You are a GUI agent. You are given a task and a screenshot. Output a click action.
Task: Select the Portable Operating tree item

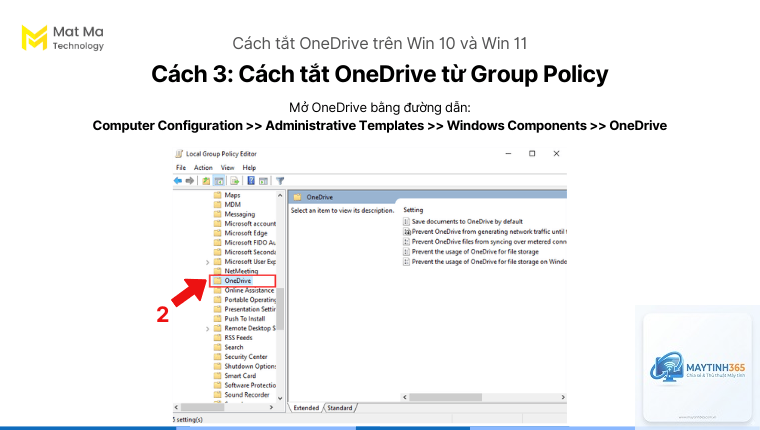[250, 300]
